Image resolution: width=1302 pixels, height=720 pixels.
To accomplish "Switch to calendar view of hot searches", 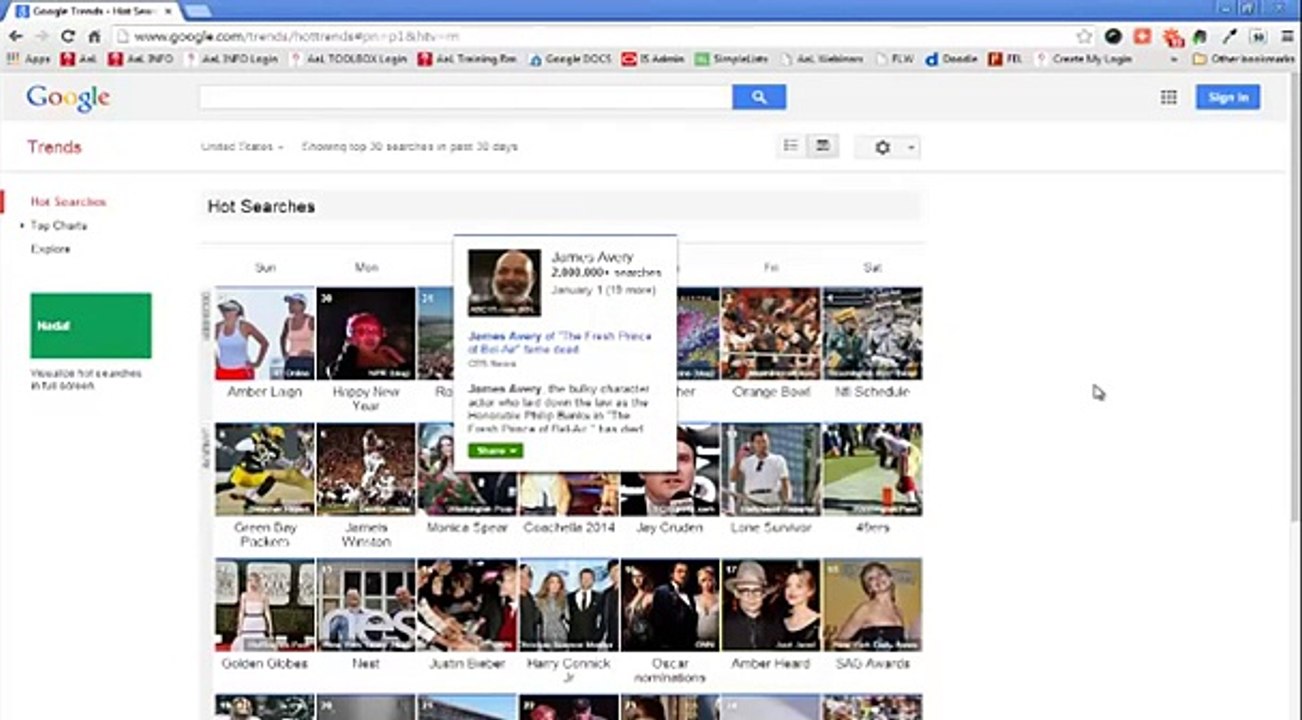I will (823, 146).
